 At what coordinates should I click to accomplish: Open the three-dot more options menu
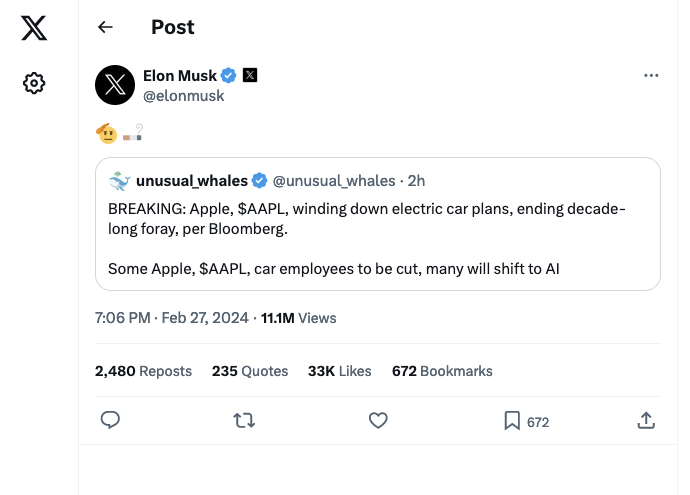pos(651,76)
